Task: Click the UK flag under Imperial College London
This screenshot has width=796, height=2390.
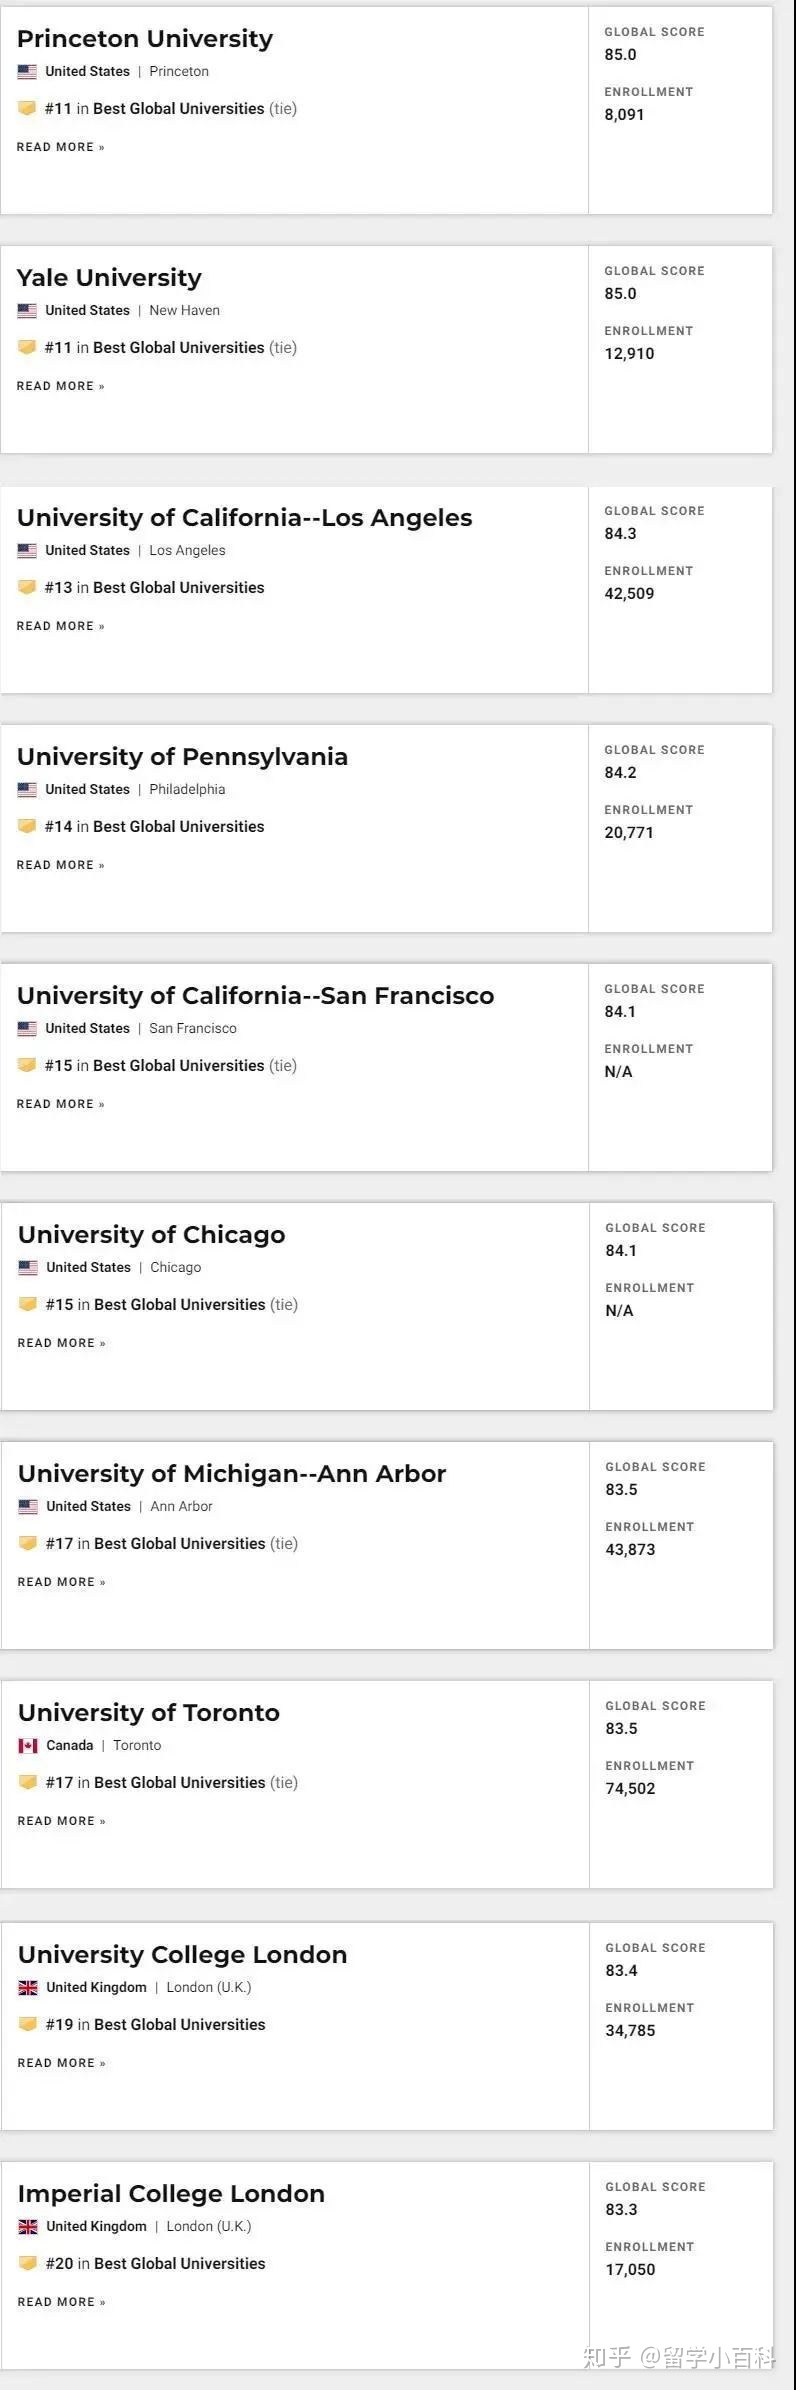Action: [28, 2227]
